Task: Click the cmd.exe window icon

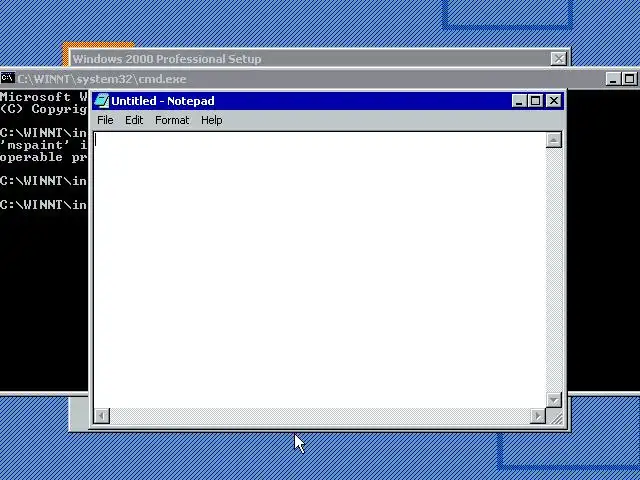Action: click(7, 78)
